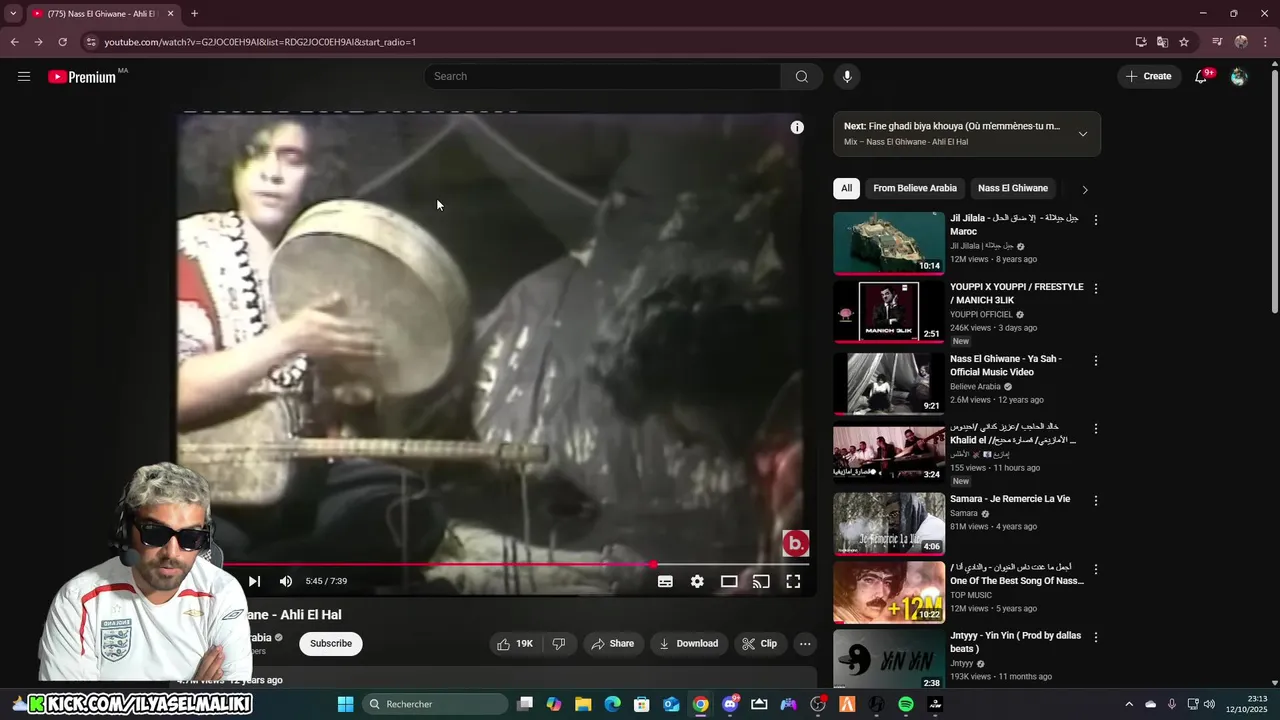The width and height of the screenshot is (1280, 720).
Task: Go back in the browser
Action: (14, 42)
